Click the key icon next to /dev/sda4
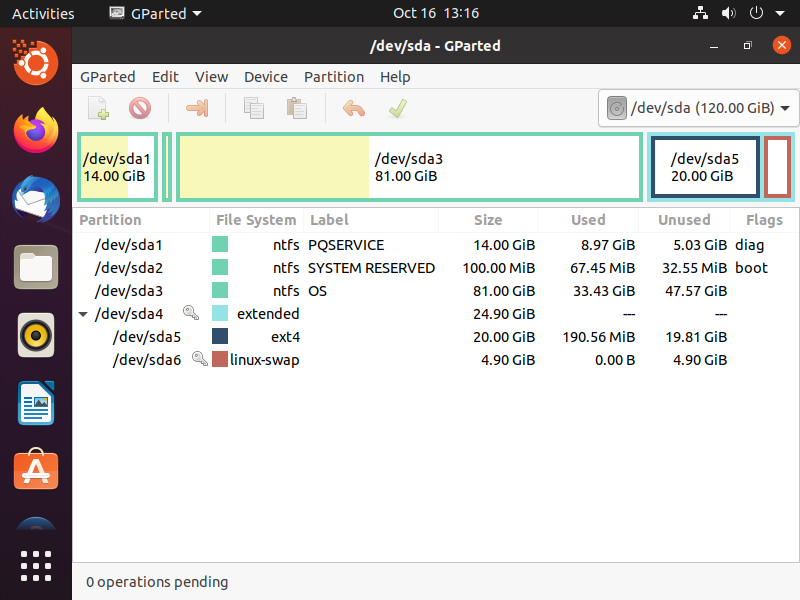 191,312
